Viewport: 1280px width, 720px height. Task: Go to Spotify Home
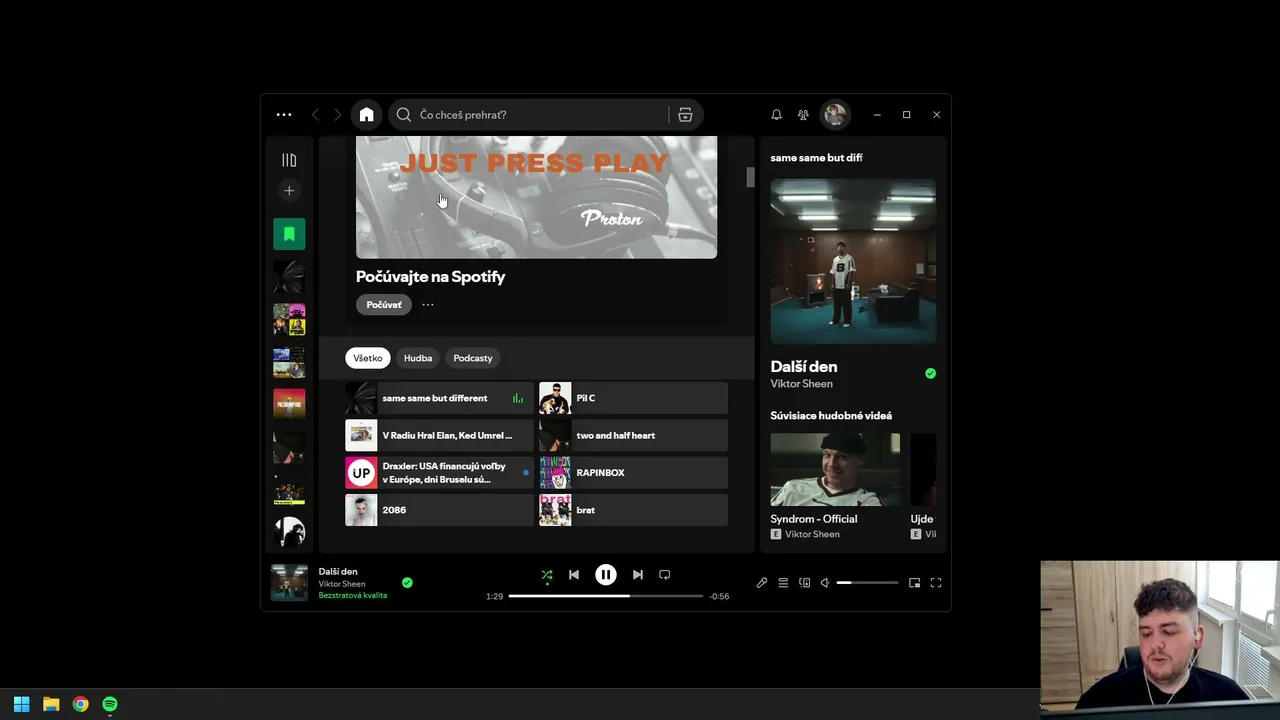367,115
